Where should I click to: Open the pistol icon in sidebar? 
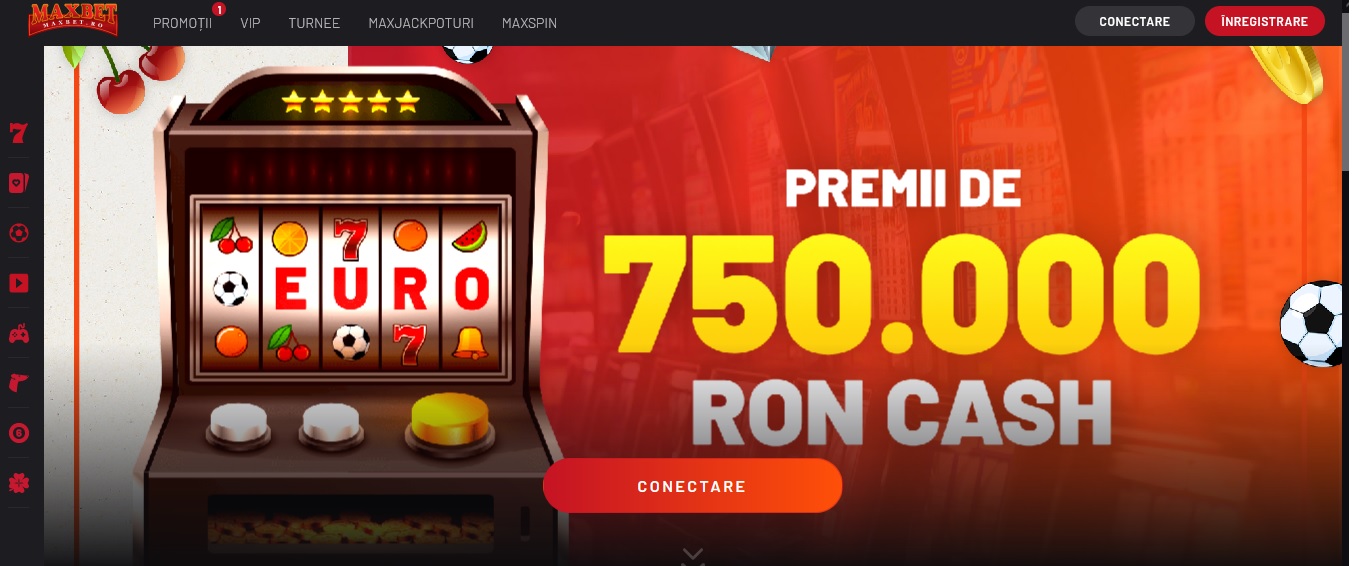pos(18,384)
